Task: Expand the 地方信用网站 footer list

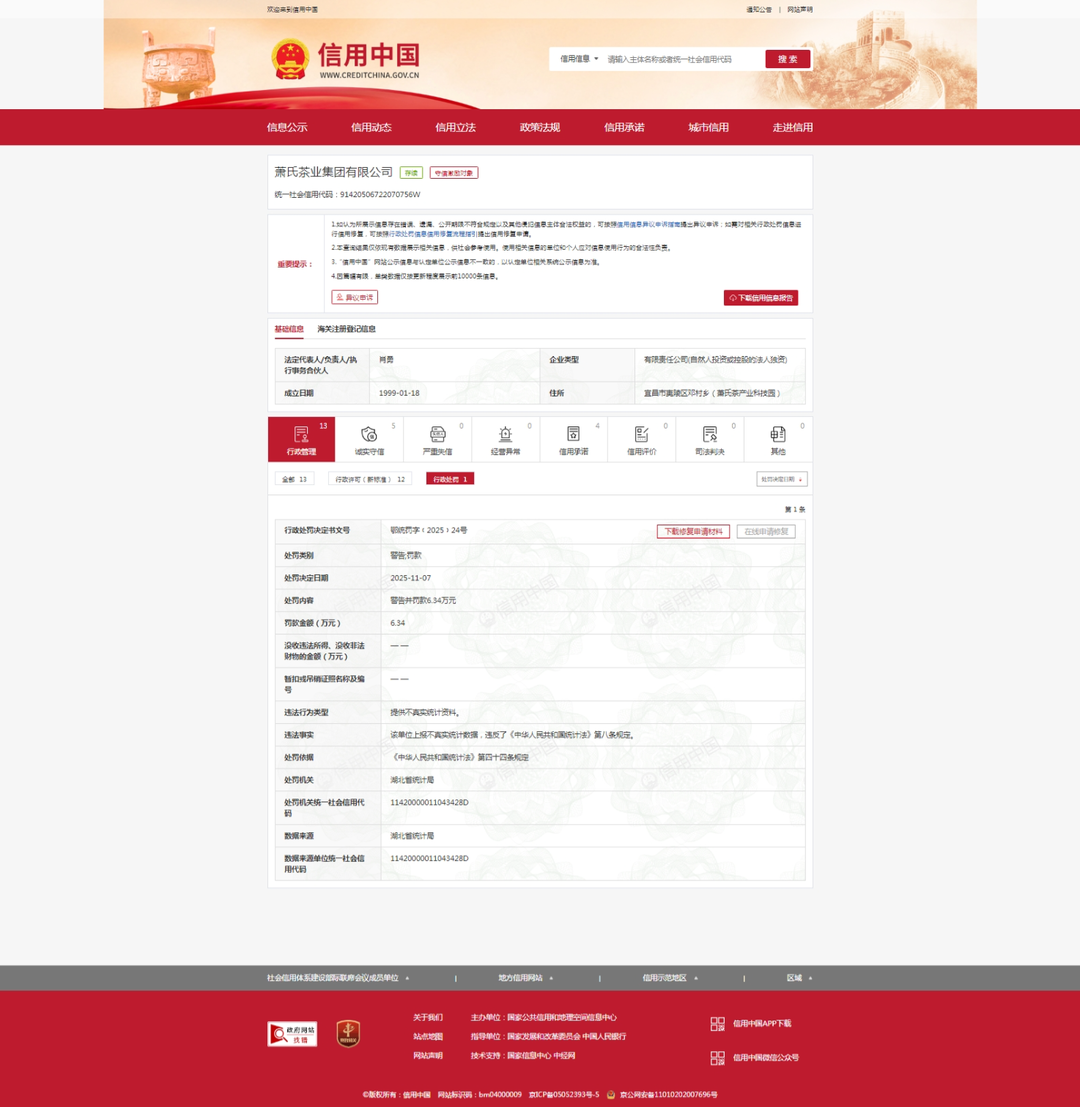Action: 526,978
